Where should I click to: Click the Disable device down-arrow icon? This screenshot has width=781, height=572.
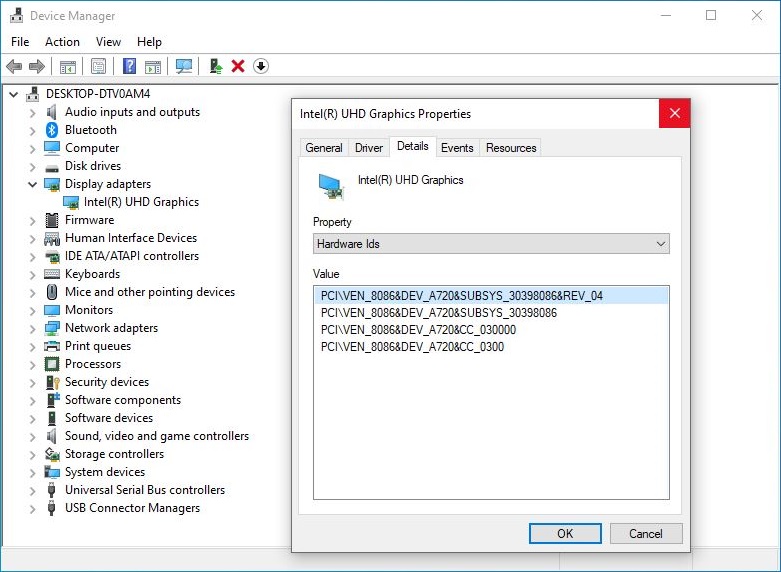[x=261, y=66]
